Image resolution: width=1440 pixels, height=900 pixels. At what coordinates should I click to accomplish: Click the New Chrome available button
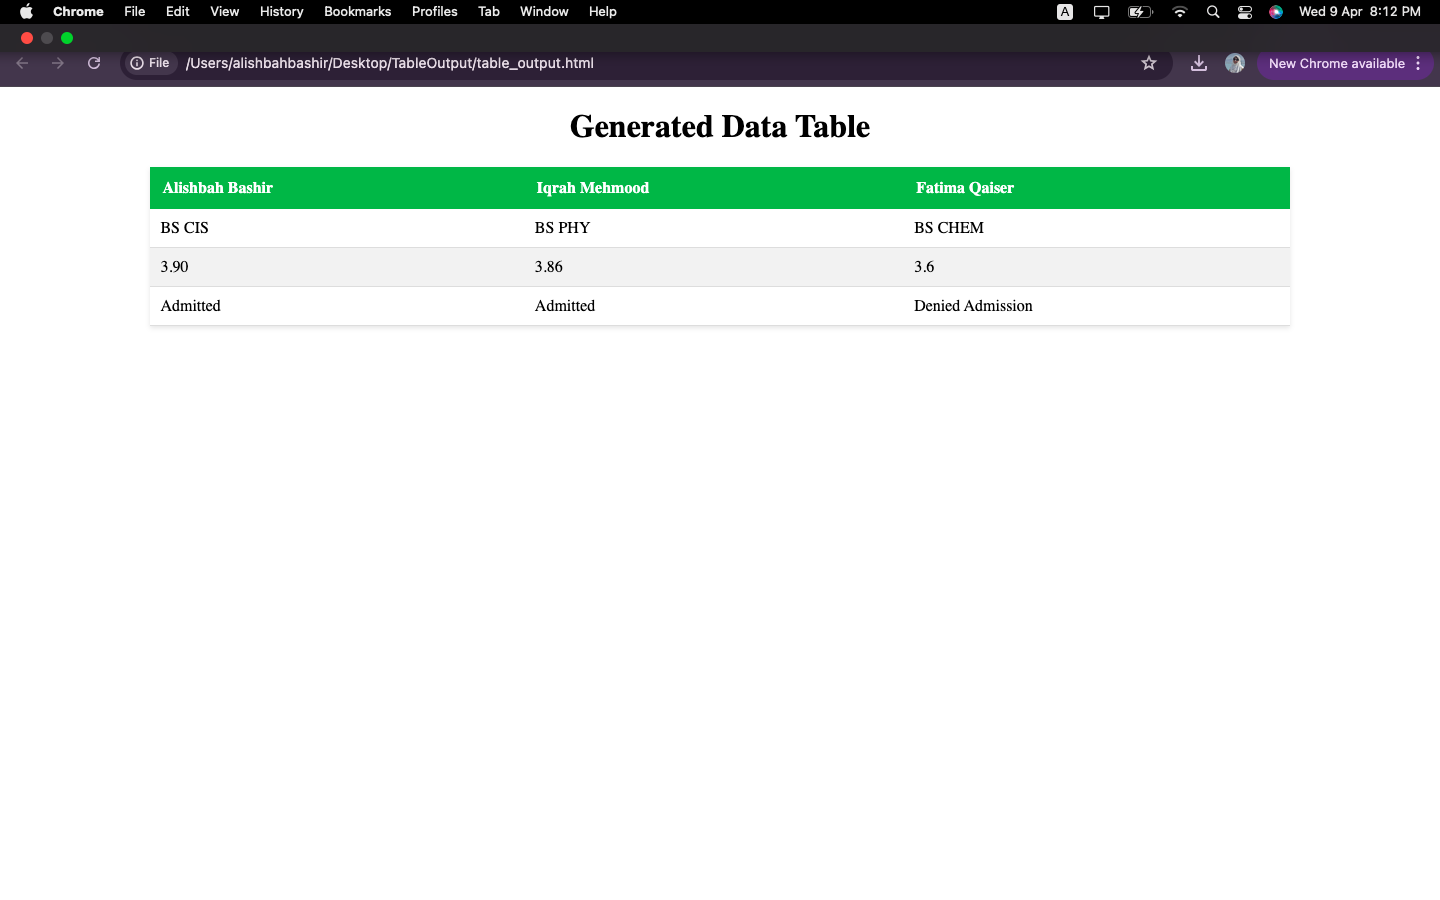click(x=1336, y=63)
